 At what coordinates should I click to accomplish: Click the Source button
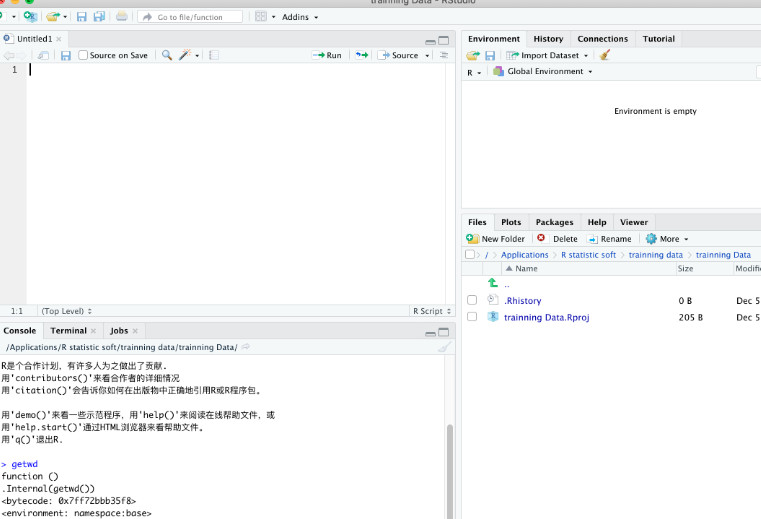click(x=398, y=55)
